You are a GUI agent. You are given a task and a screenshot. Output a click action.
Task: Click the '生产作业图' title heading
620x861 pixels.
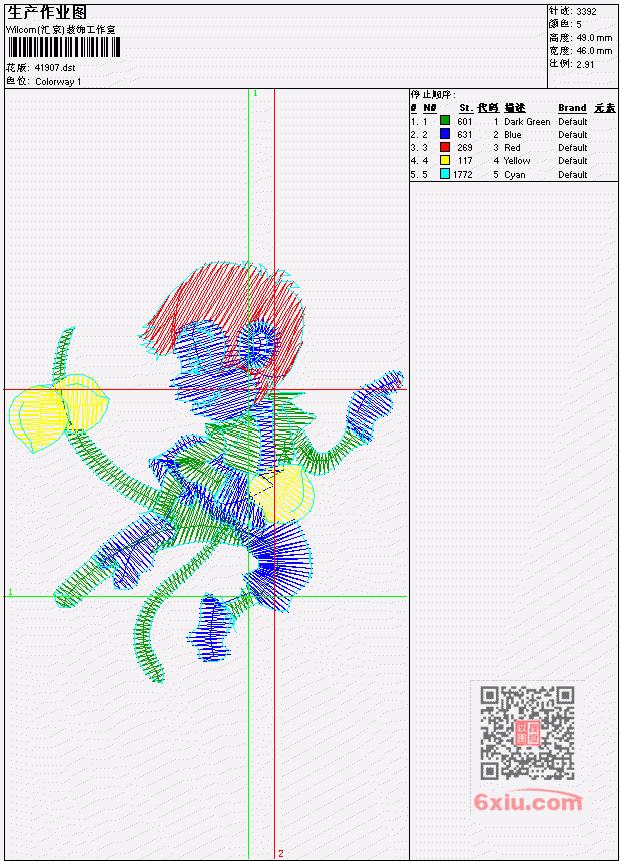pyautogui.click(x=47, y=13)
